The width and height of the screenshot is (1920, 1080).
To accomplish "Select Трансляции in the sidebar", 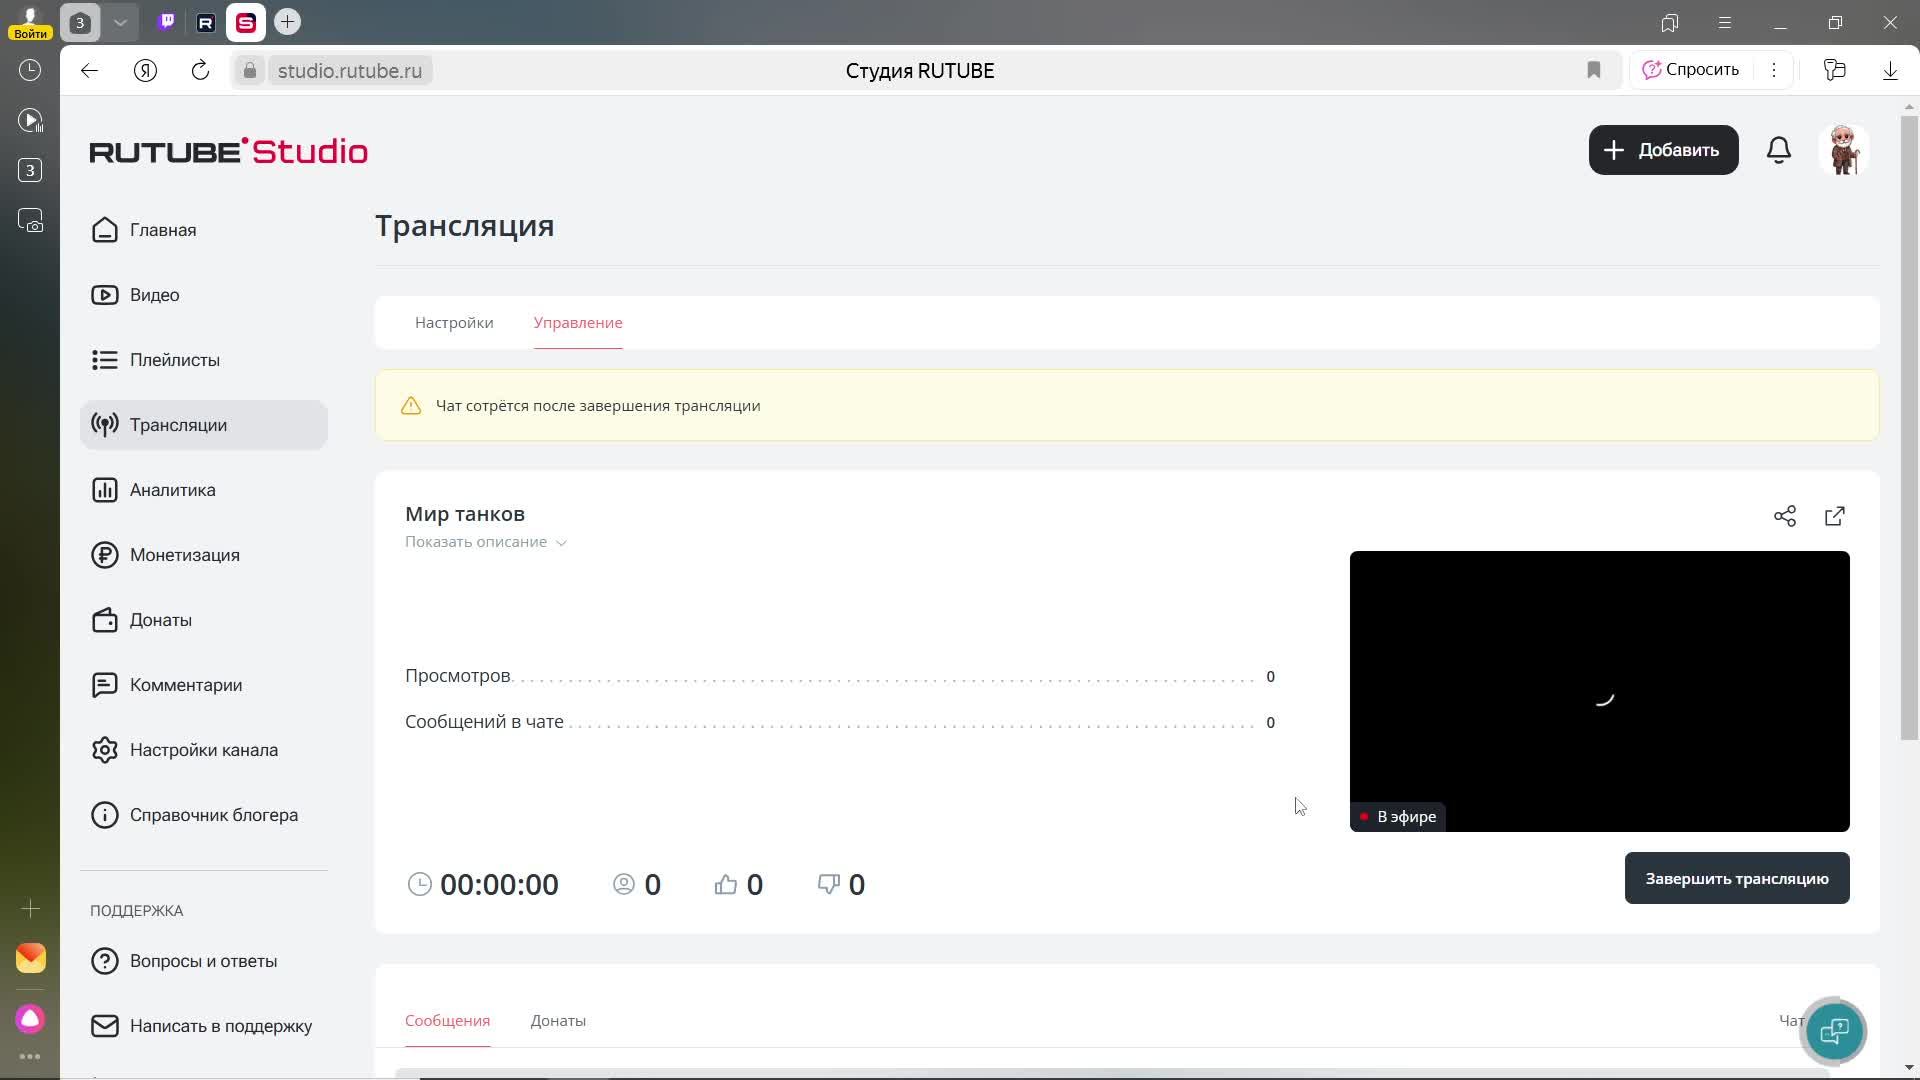I will tap(203, 425).
